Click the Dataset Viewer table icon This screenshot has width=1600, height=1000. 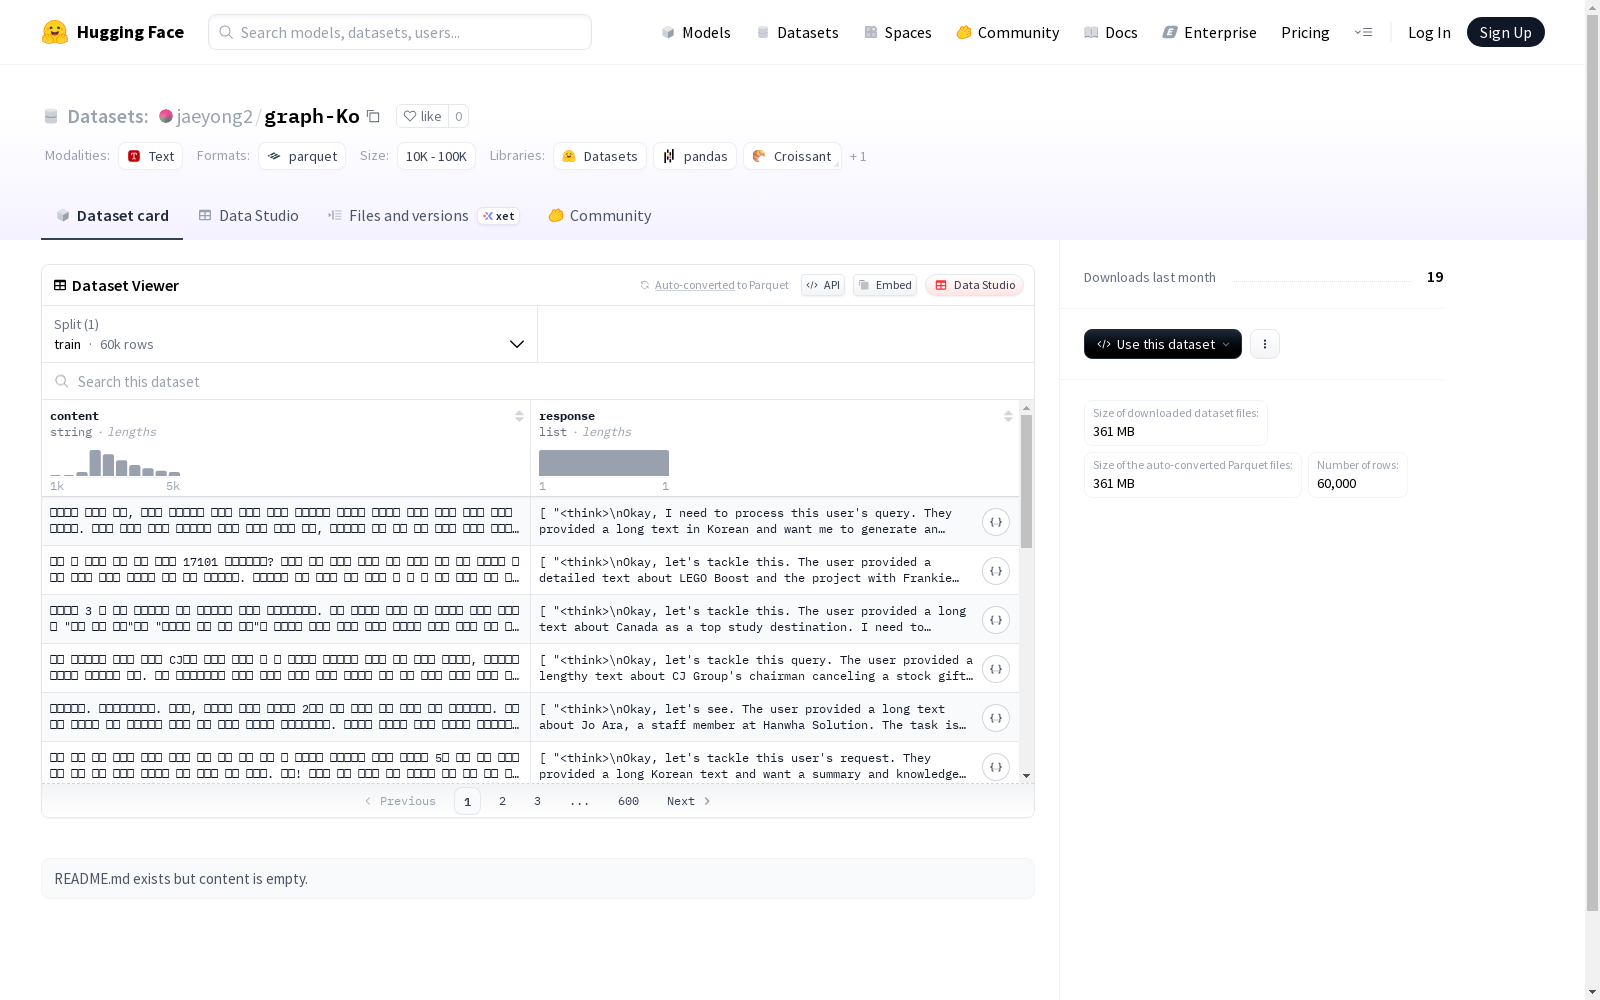click(x=60, y=285)
